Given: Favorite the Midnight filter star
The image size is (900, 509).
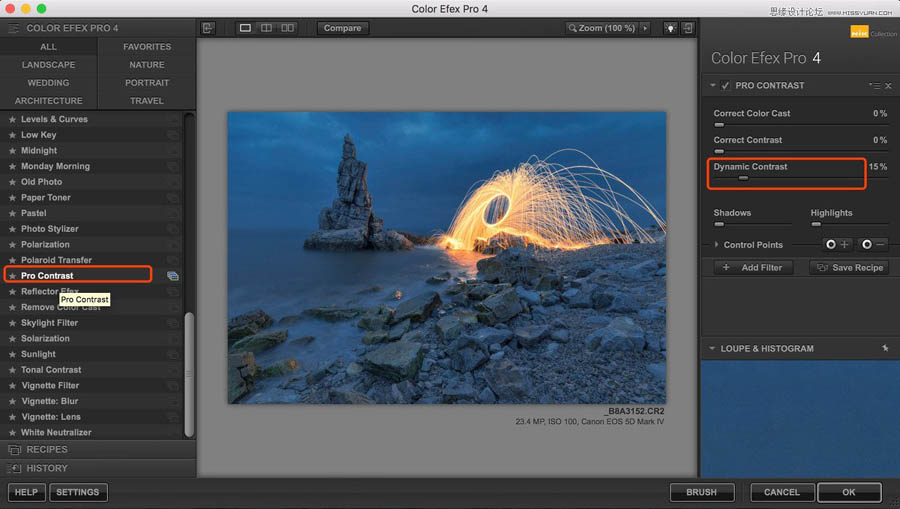Looking at the screenshot, I should click(x=12, y=151).
